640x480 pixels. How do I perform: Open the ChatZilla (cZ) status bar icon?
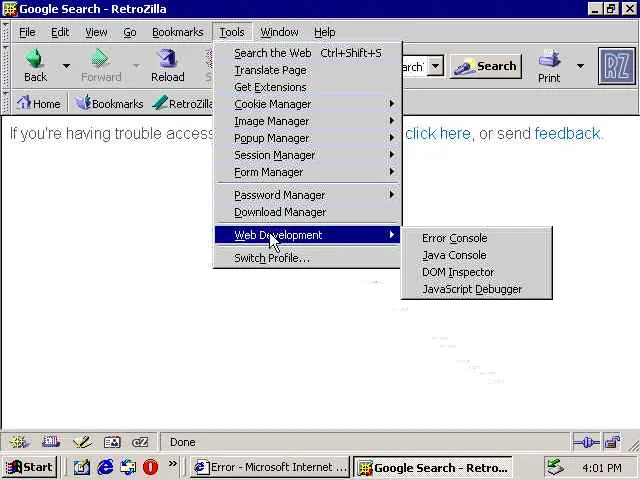(x=140, y=442)
